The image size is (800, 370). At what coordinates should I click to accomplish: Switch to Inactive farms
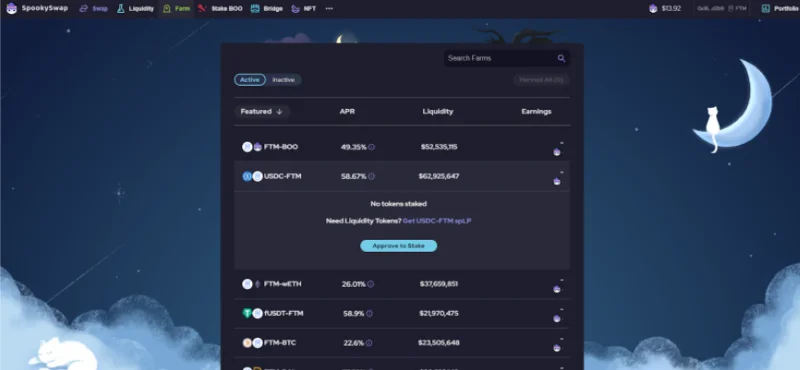click(284, 80)
